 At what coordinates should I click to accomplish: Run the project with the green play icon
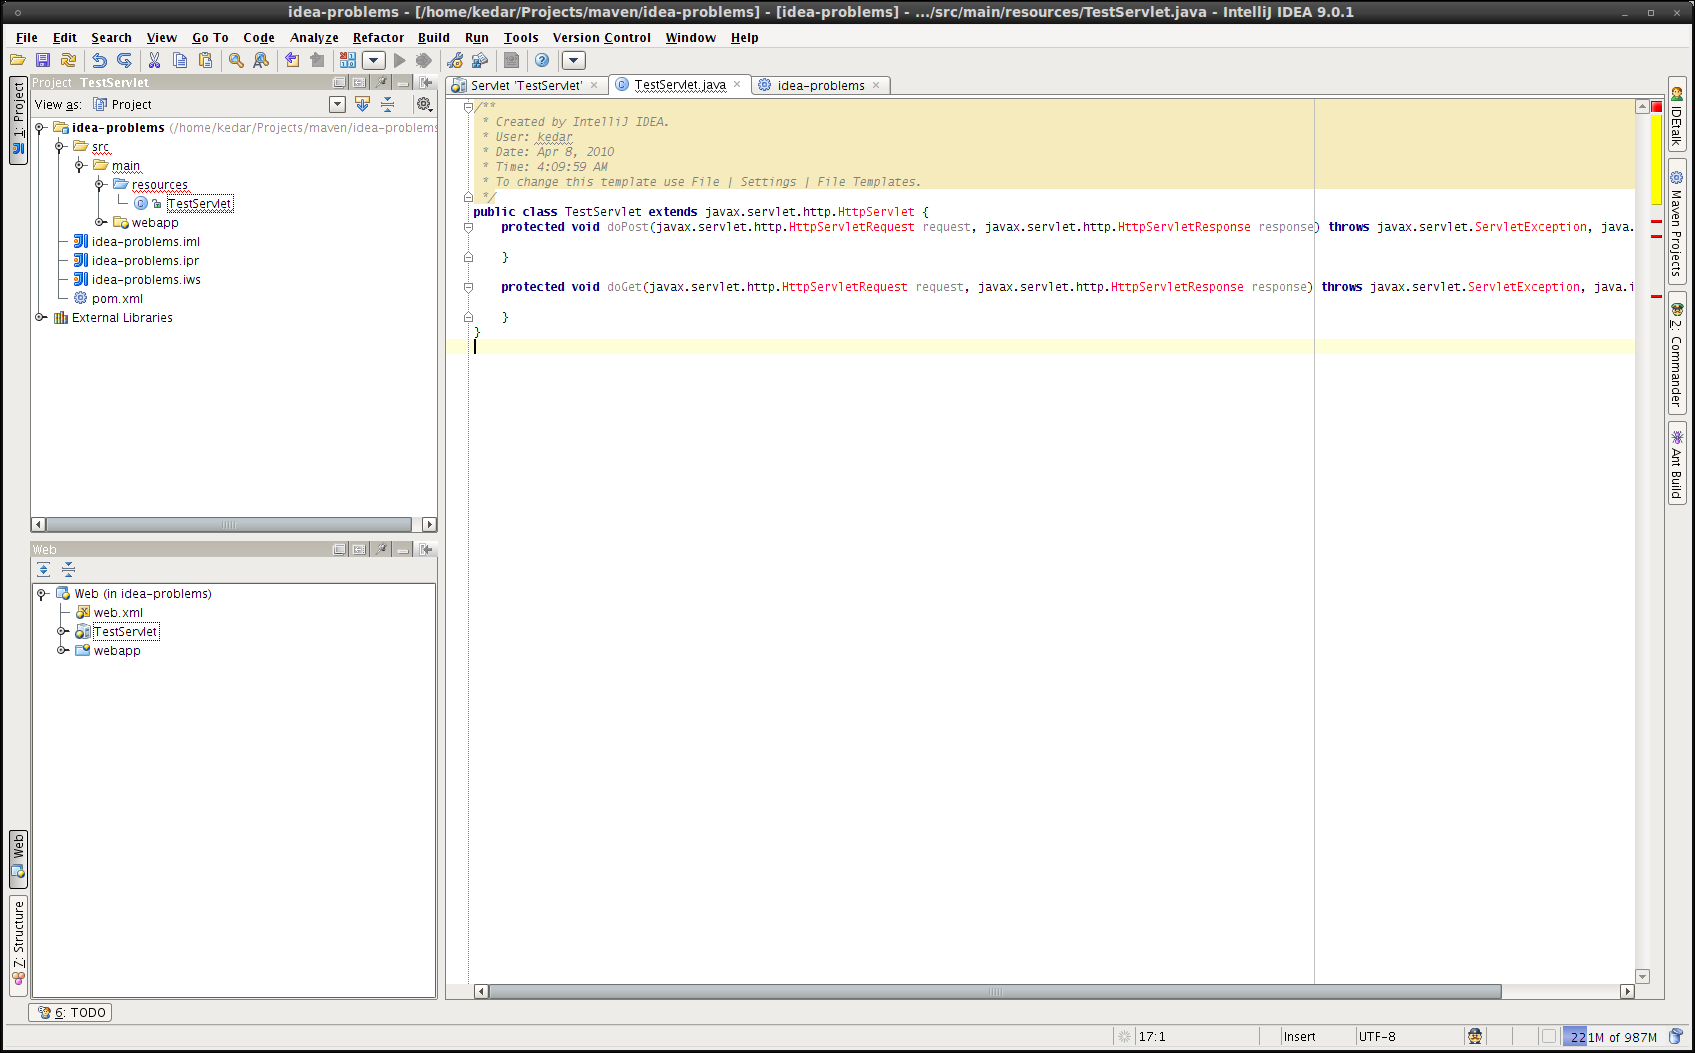pos(399,60)
